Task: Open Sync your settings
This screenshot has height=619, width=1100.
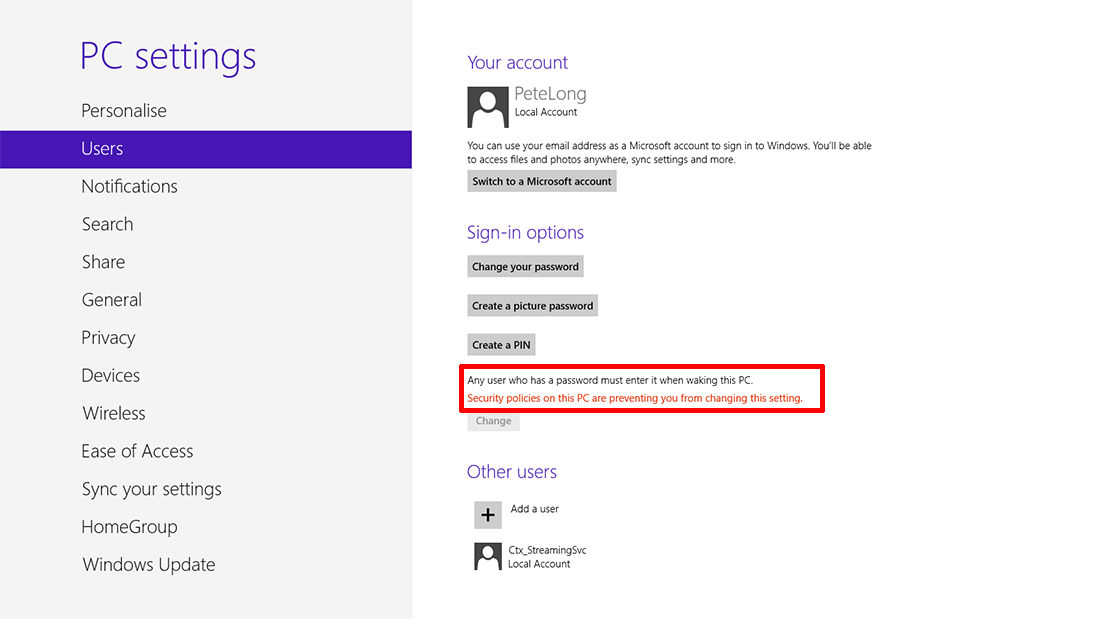Action: (152, 490)
